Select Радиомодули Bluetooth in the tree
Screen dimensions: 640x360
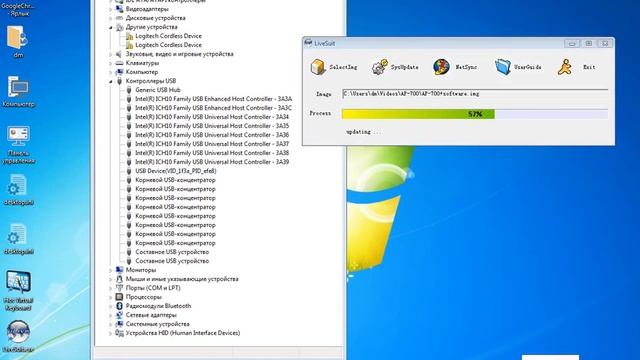pyautogui.click(x=158, y=306)
